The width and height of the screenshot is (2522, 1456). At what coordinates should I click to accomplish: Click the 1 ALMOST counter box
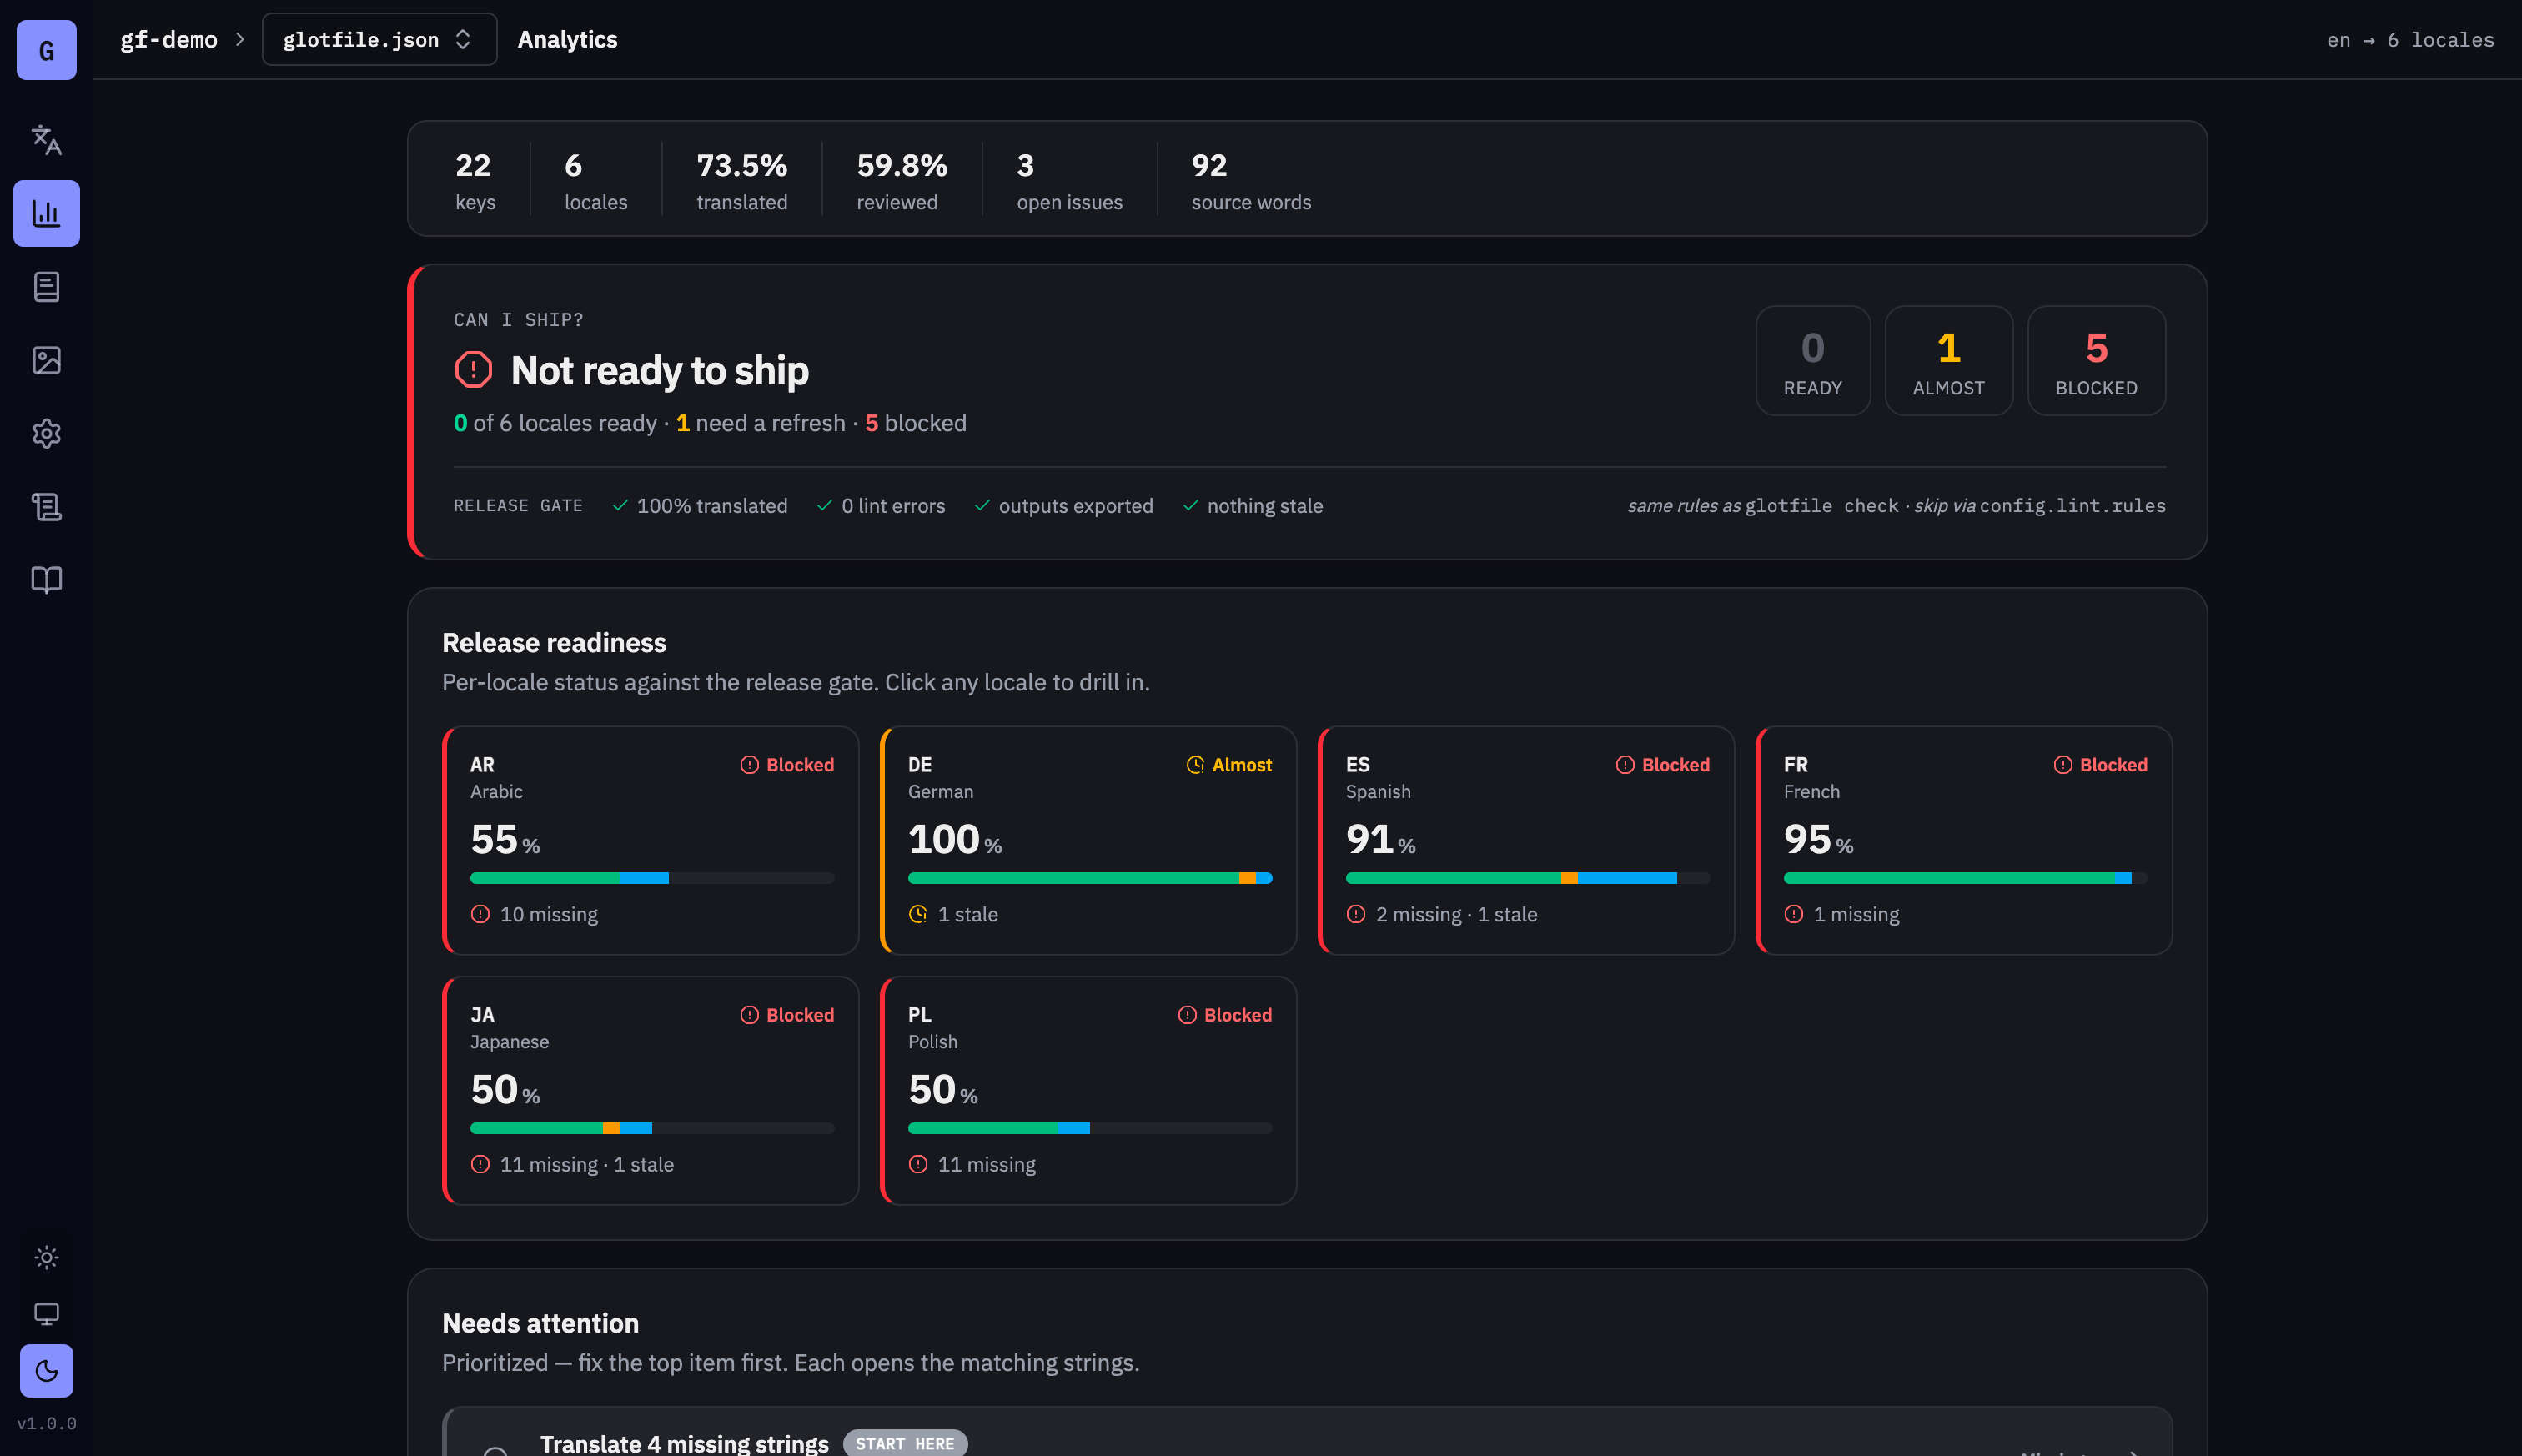click(x=1948, y=361)
